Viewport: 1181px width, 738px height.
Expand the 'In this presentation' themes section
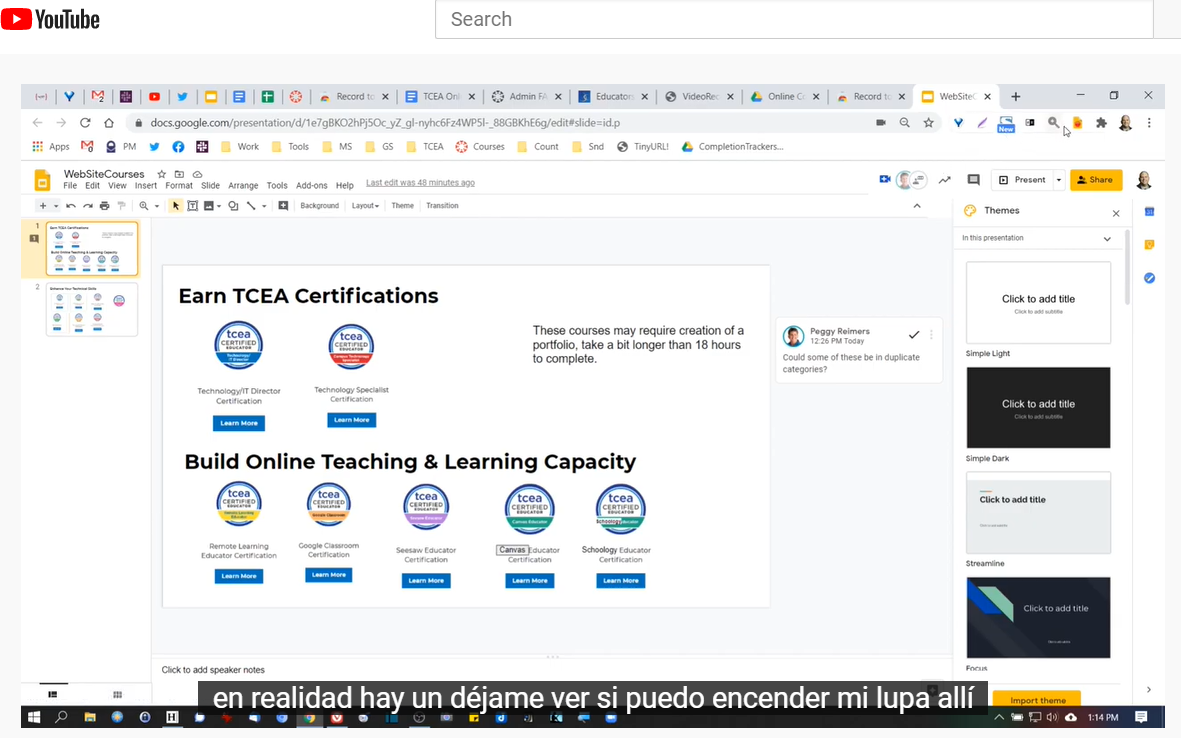(1107, 239)
